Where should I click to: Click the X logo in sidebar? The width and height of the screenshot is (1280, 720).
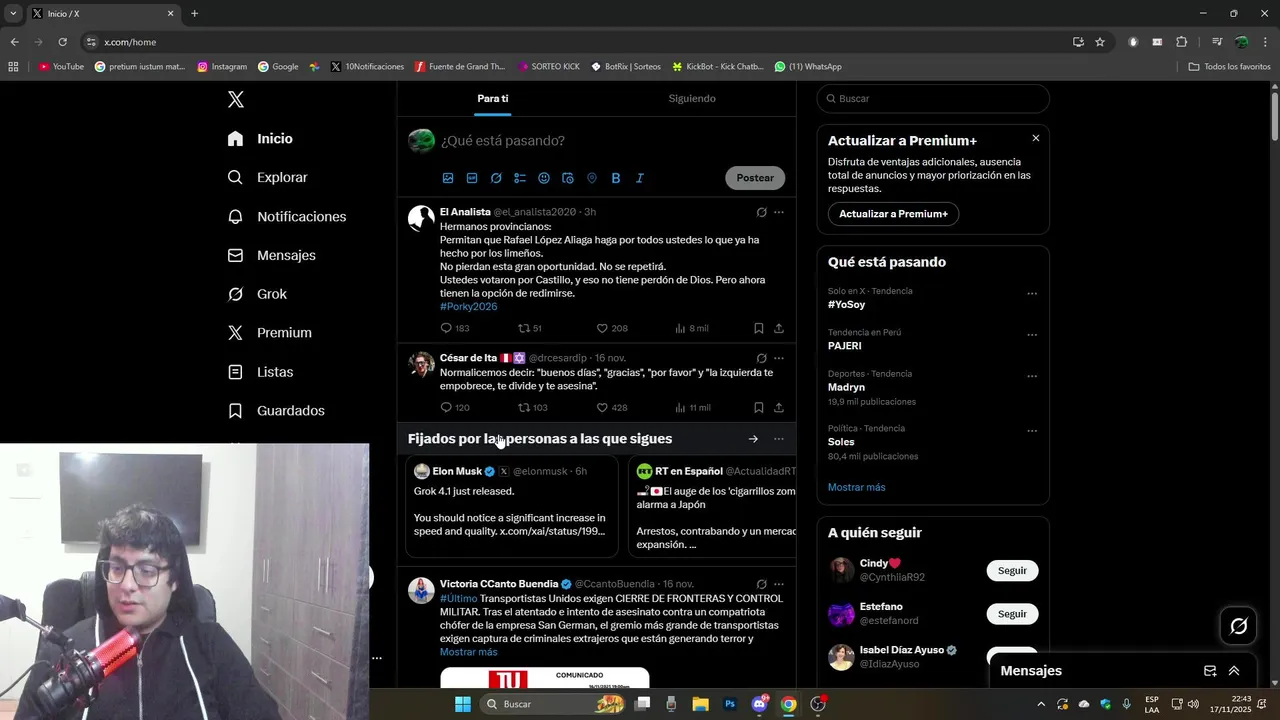tap(236, 99)
